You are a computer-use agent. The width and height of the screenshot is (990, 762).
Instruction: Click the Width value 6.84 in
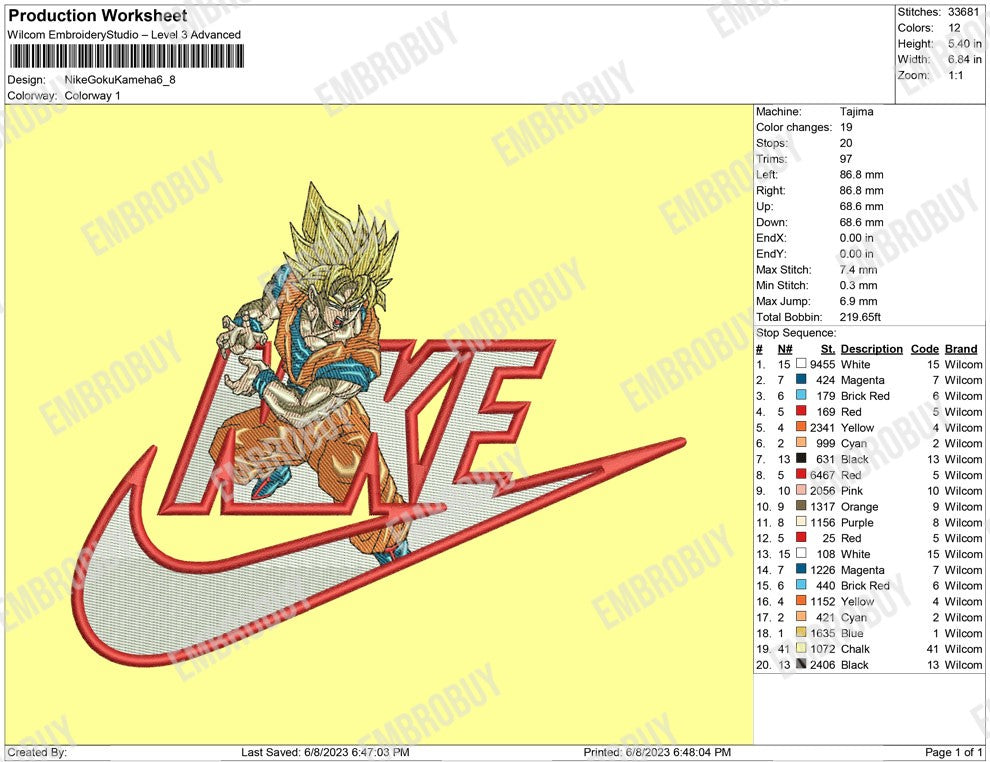click(x=964, y=59)
